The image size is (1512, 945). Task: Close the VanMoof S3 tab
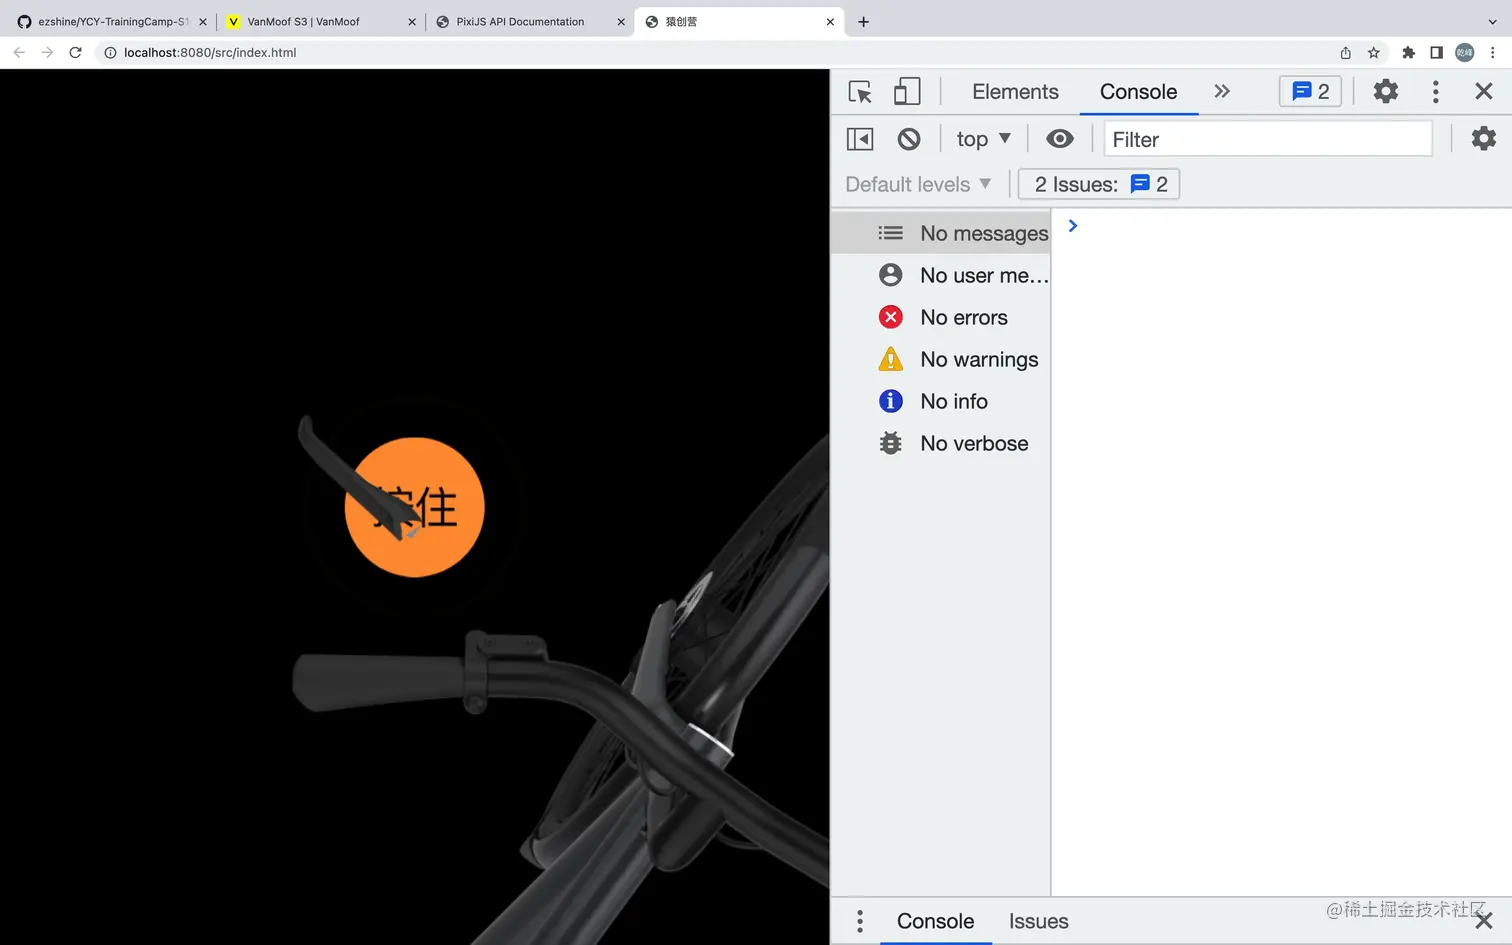click(411, 21)
